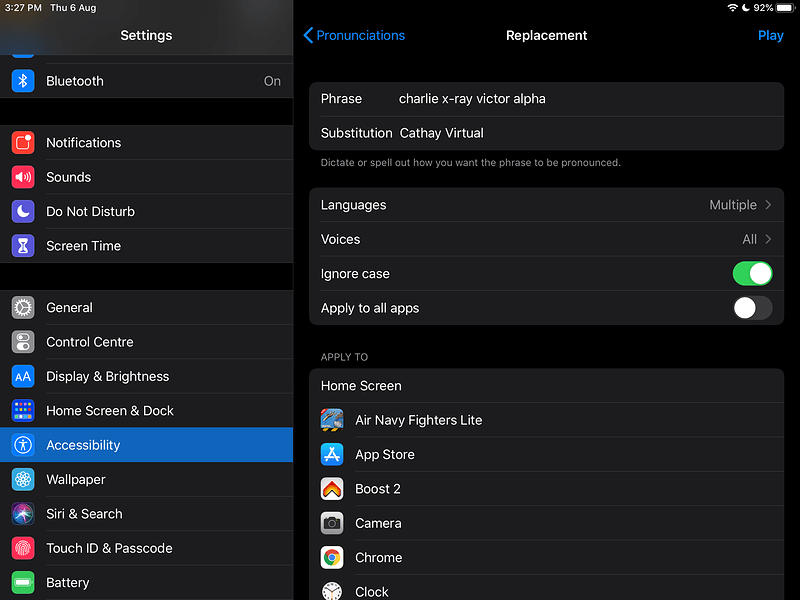This screenshot has height=600, width=800.
Task: Edit the Phrase text field
Action: tap(546, 99)
